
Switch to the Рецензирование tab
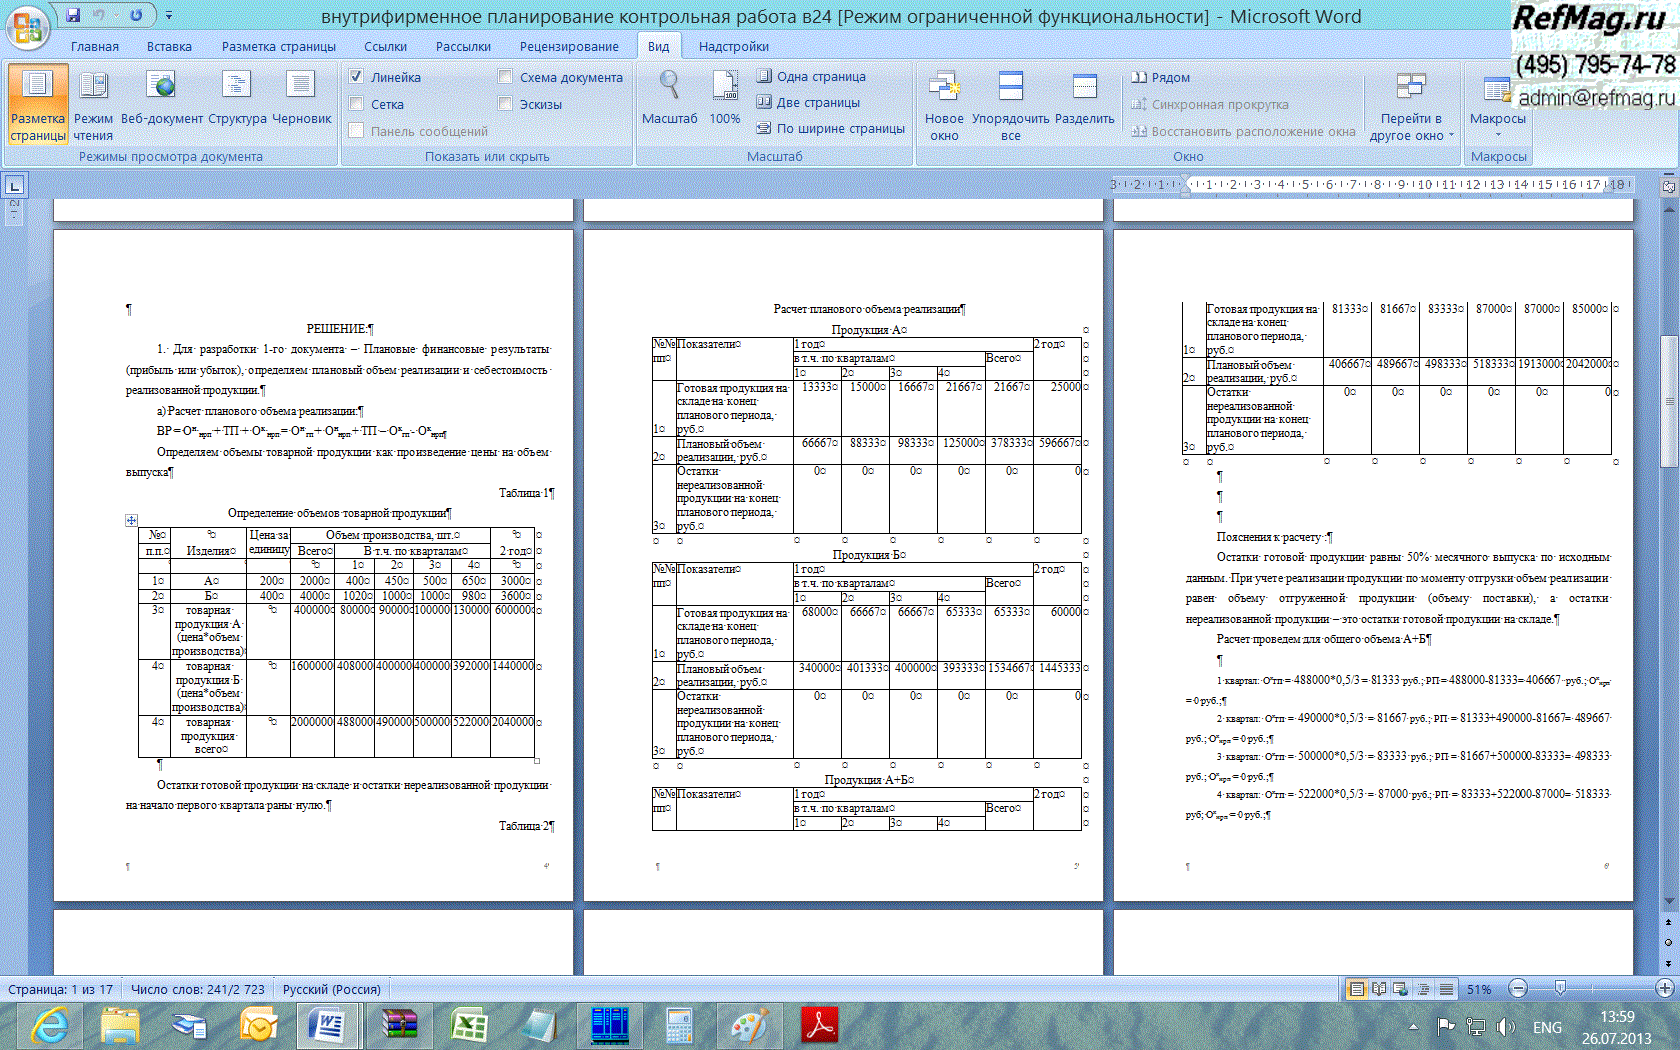point(568,47)
